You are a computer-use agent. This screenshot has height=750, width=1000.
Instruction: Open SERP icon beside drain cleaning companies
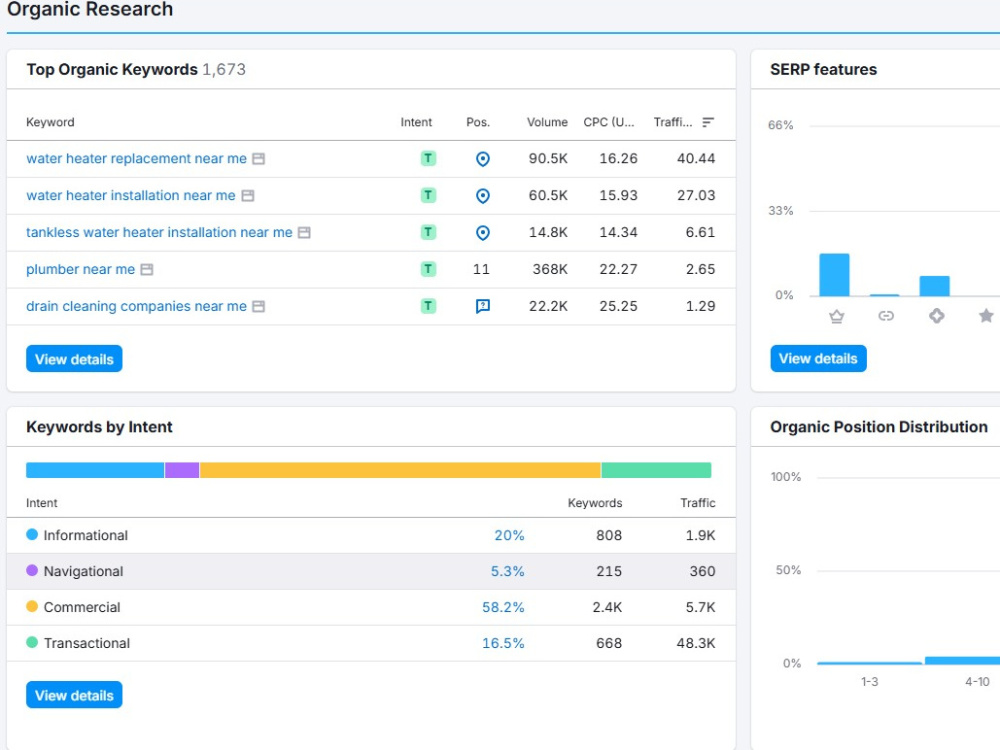[258, 307]
